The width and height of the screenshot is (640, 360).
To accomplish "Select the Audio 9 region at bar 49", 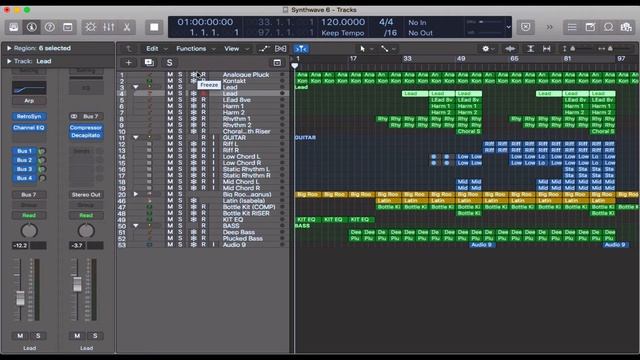I will coord(482,245).
